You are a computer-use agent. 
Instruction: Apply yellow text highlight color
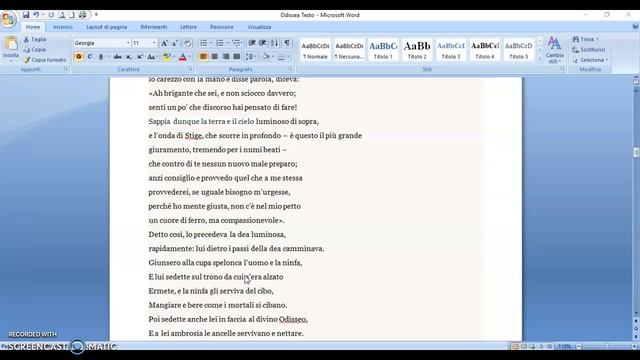click(x=166, y=57)
